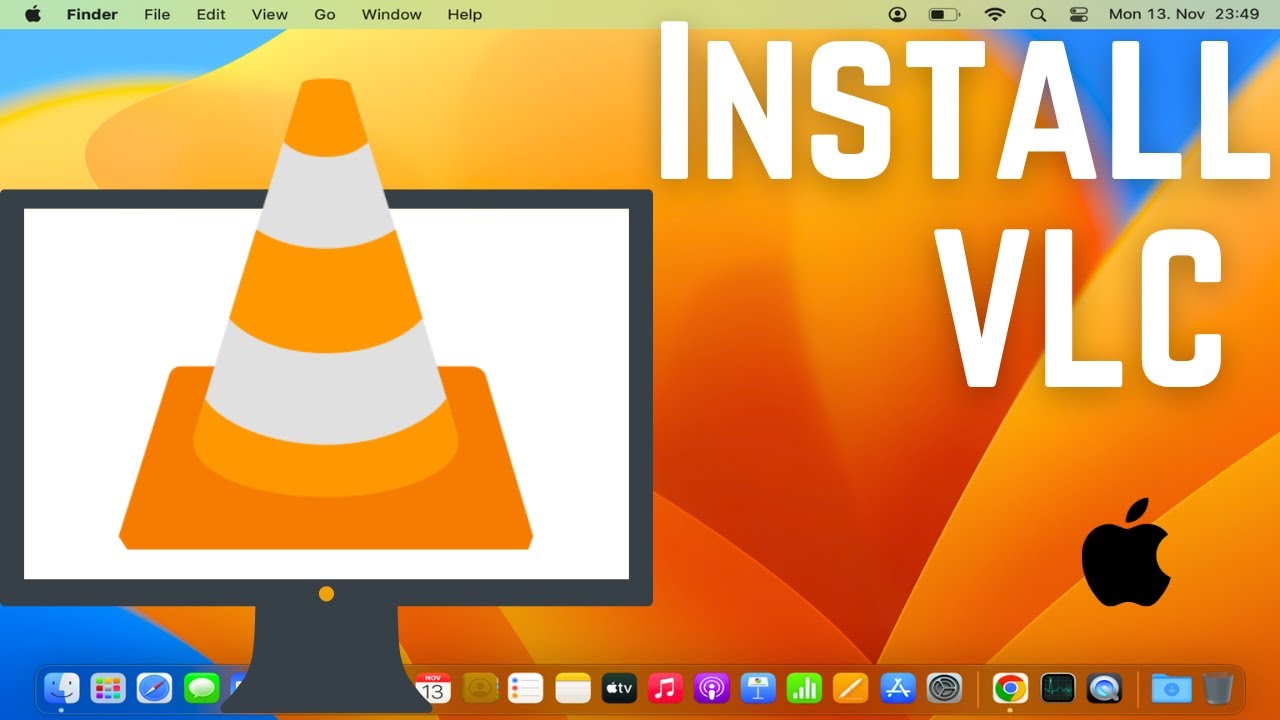Open System Settings gear icon
The image size is (1280, 720).
pos(944,688)
